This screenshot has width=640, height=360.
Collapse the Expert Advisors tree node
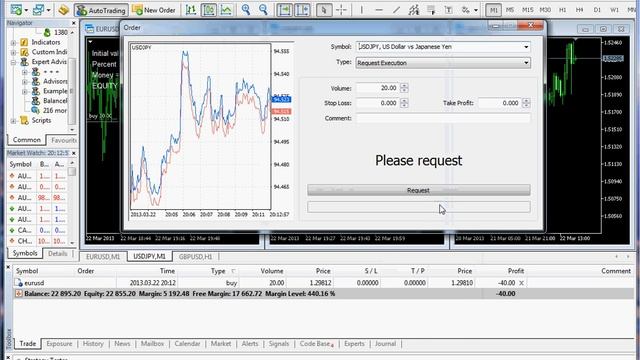[x=13, y=62]
